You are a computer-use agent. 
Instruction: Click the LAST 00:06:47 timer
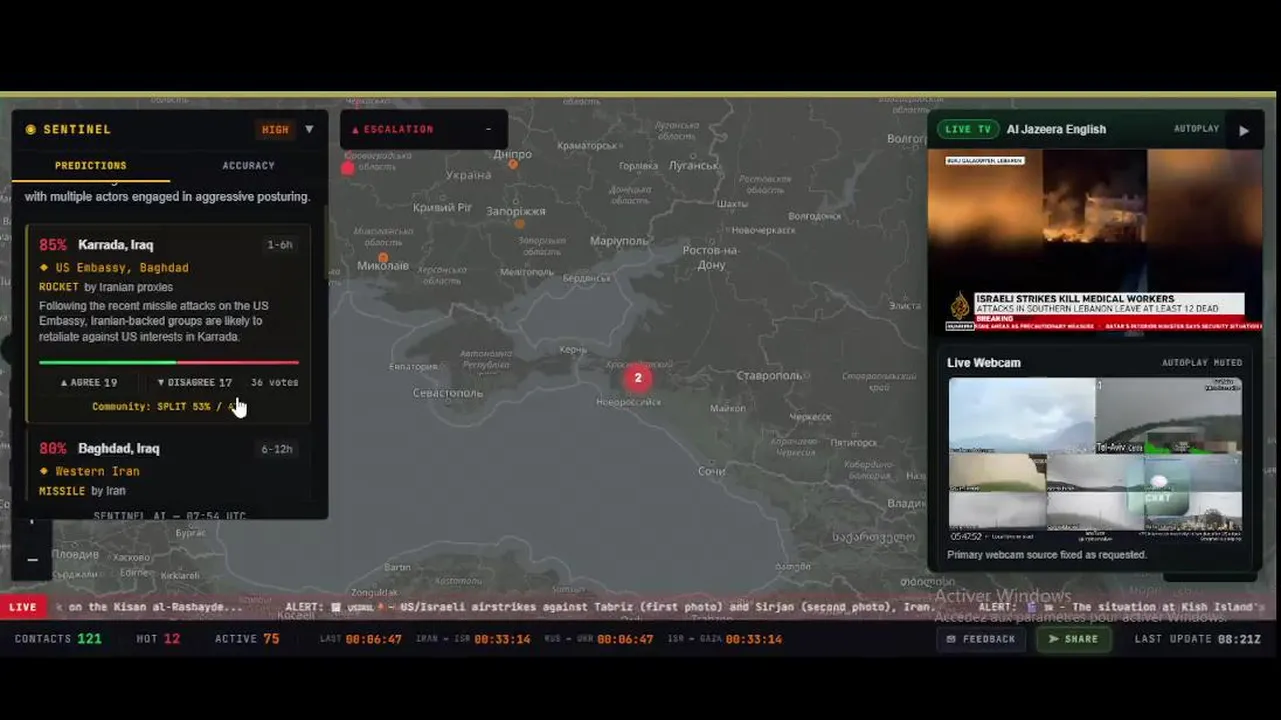pos(360,639)
